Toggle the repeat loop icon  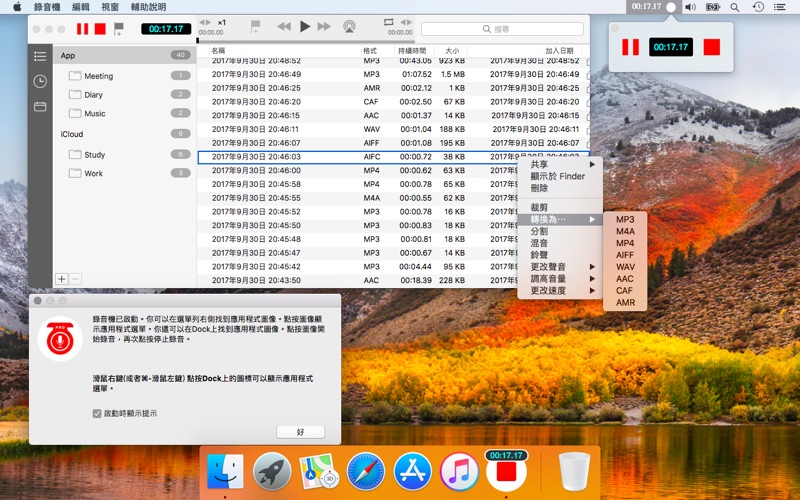pyautogui.click(x=389, y=22)
